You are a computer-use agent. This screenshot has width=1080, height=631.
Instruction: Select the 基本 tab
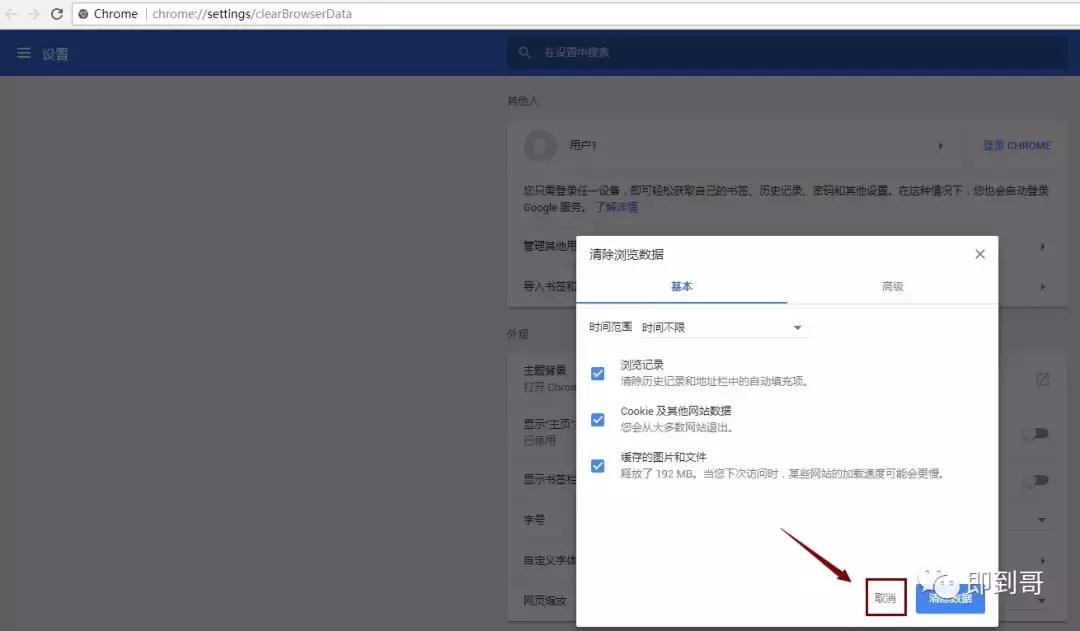(x=681, y=286)
